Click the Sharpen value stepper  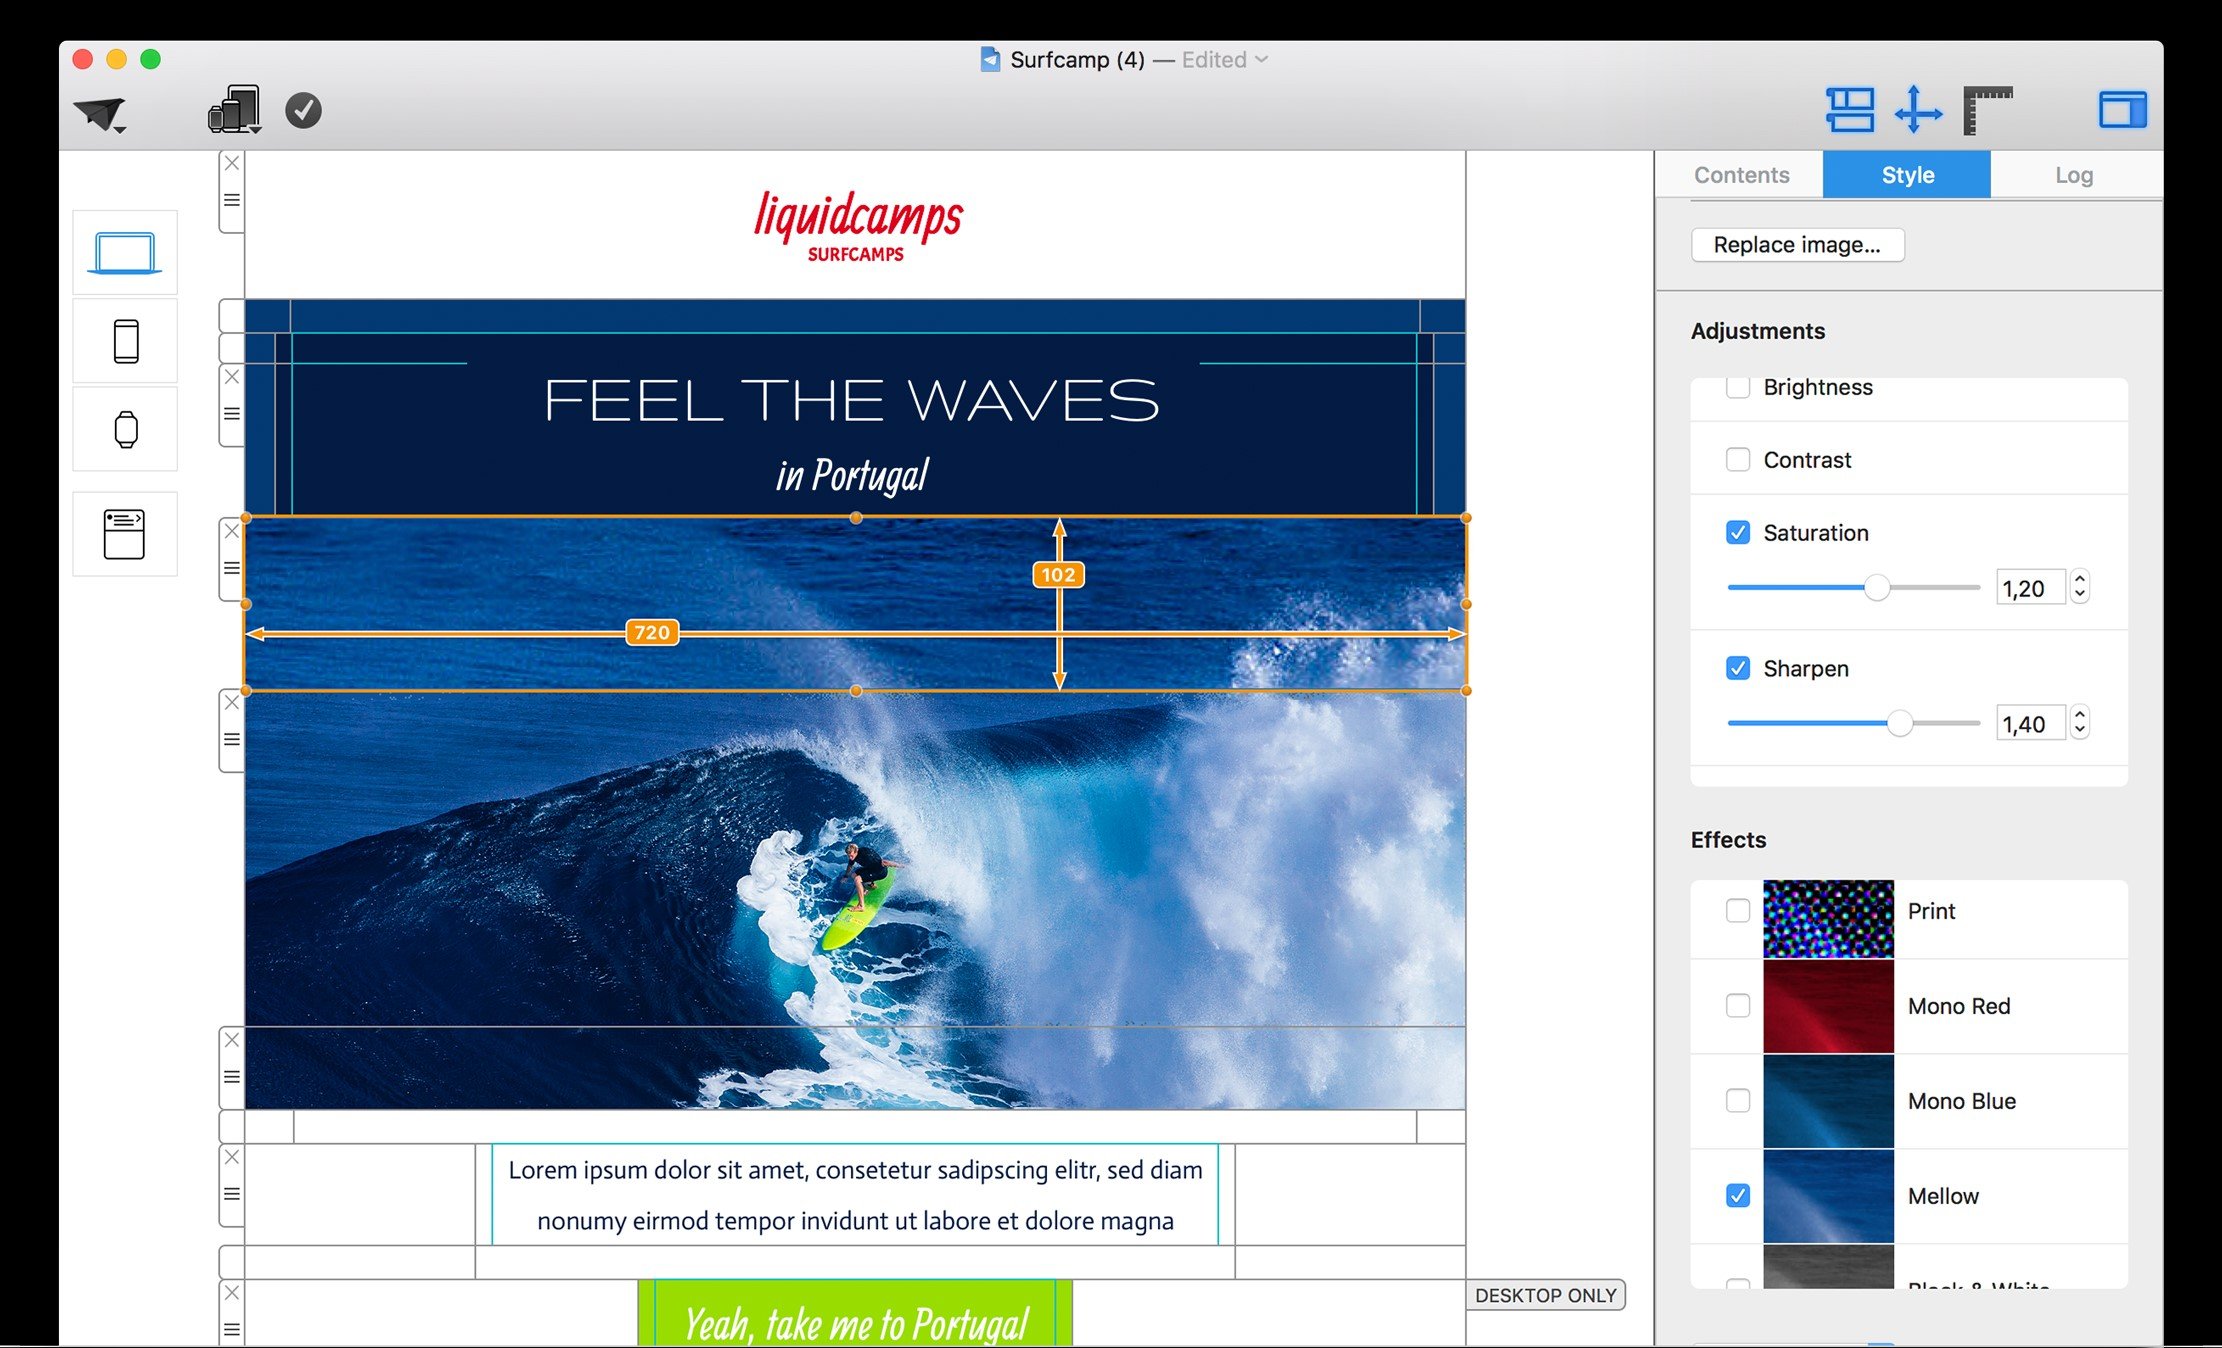[x=2080, y=723]
